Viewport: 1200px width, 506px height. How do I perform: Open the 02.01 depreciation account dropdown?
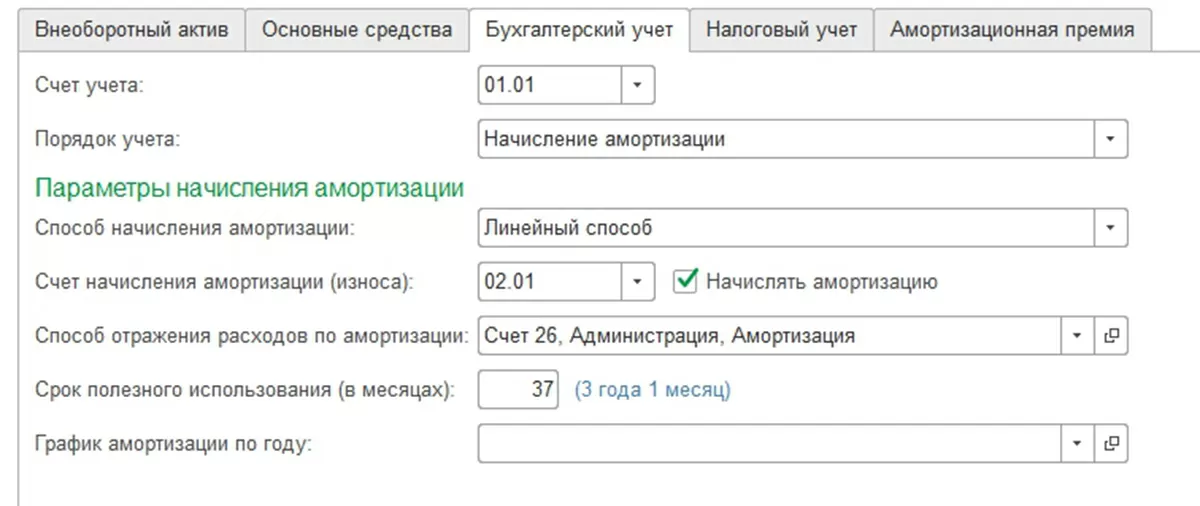click(x=638, y=282)
